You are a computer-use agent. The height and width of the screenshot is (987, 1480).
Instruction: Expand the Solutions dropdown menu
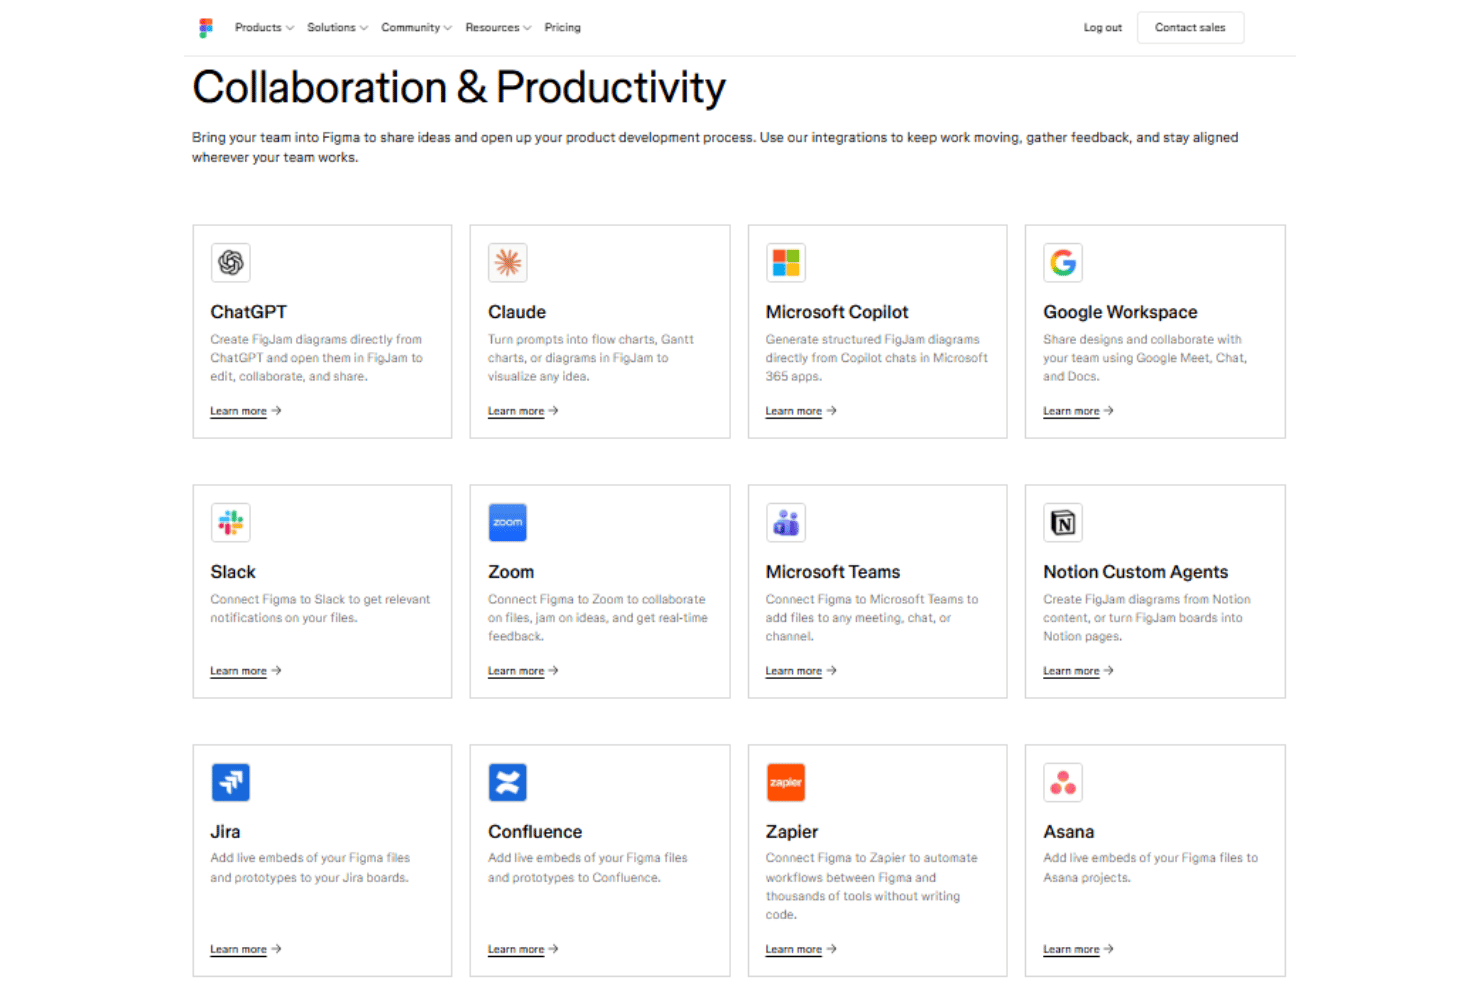pyautogui.click(x=337, y=28)
